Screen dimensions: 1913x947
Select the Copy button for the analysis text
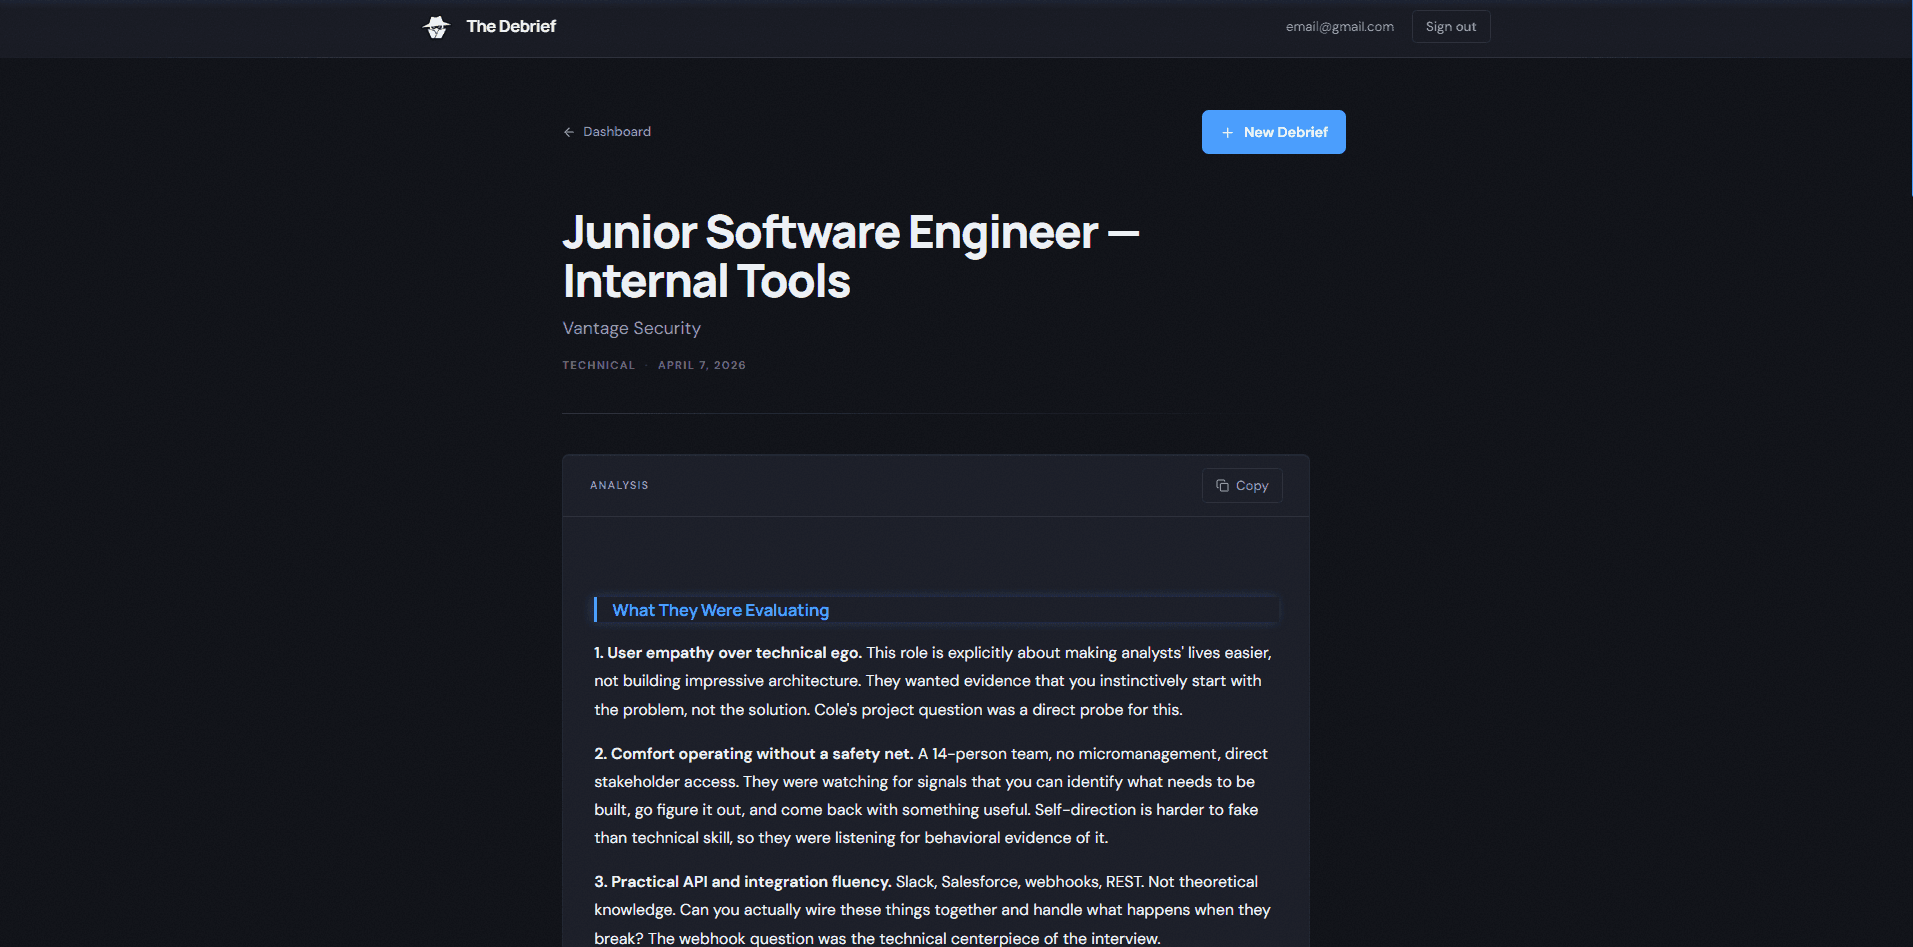pyautogui.click(x=1241, y=485)
